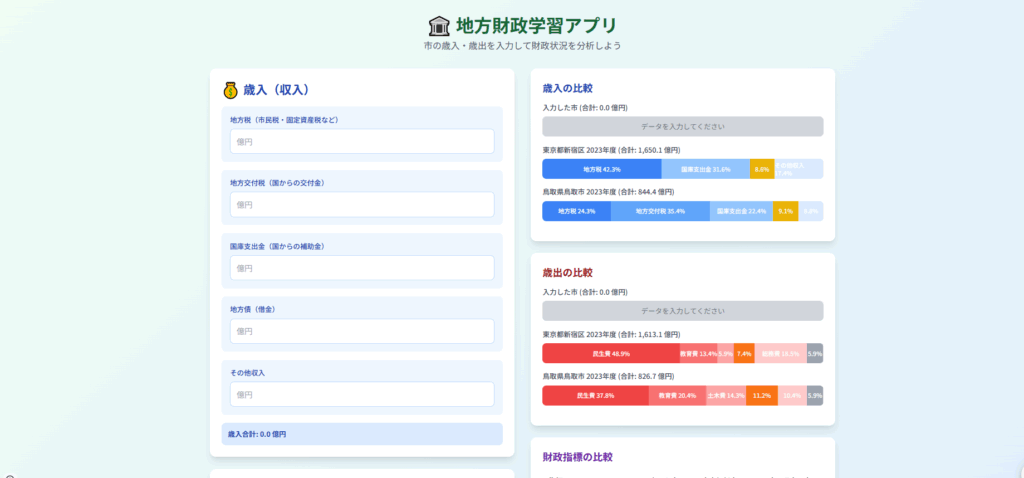Click Tottori's yellow 9.1% revenue segment
The height and width of the screenshot is (478, 1024).
785,211
